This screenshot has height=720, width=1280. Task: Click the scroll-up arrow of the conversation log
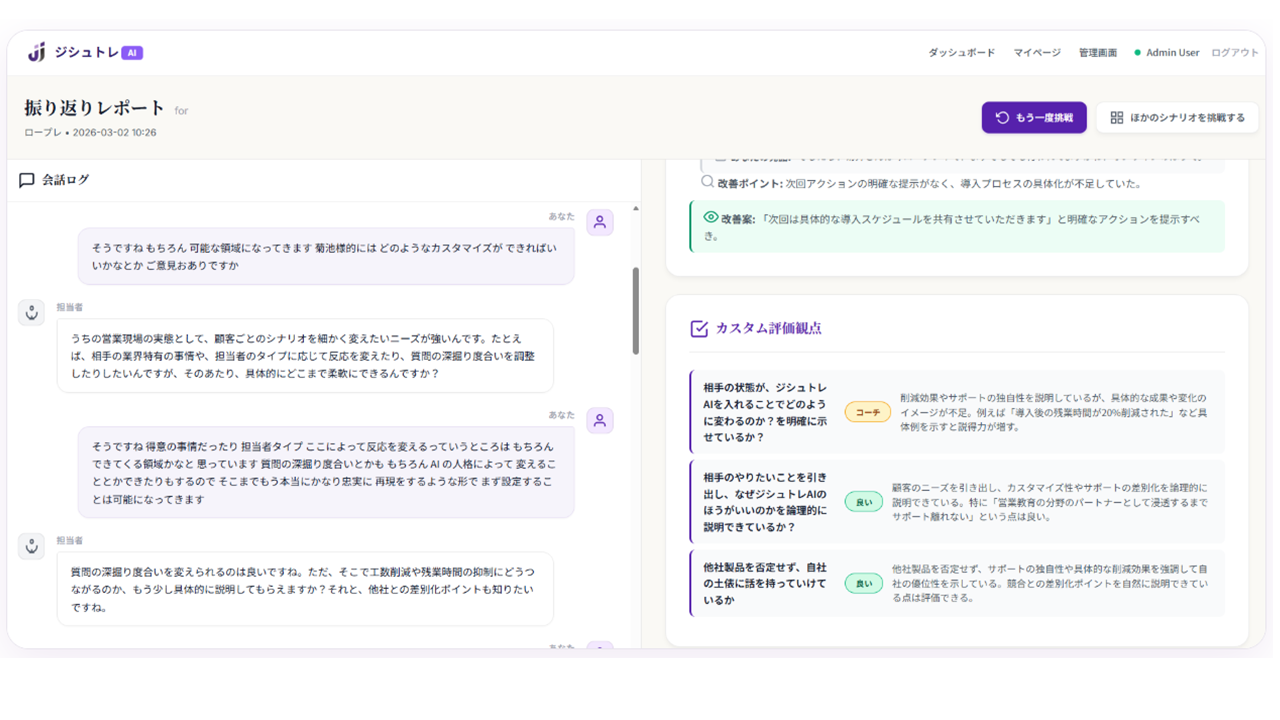(x=636, y=208)
